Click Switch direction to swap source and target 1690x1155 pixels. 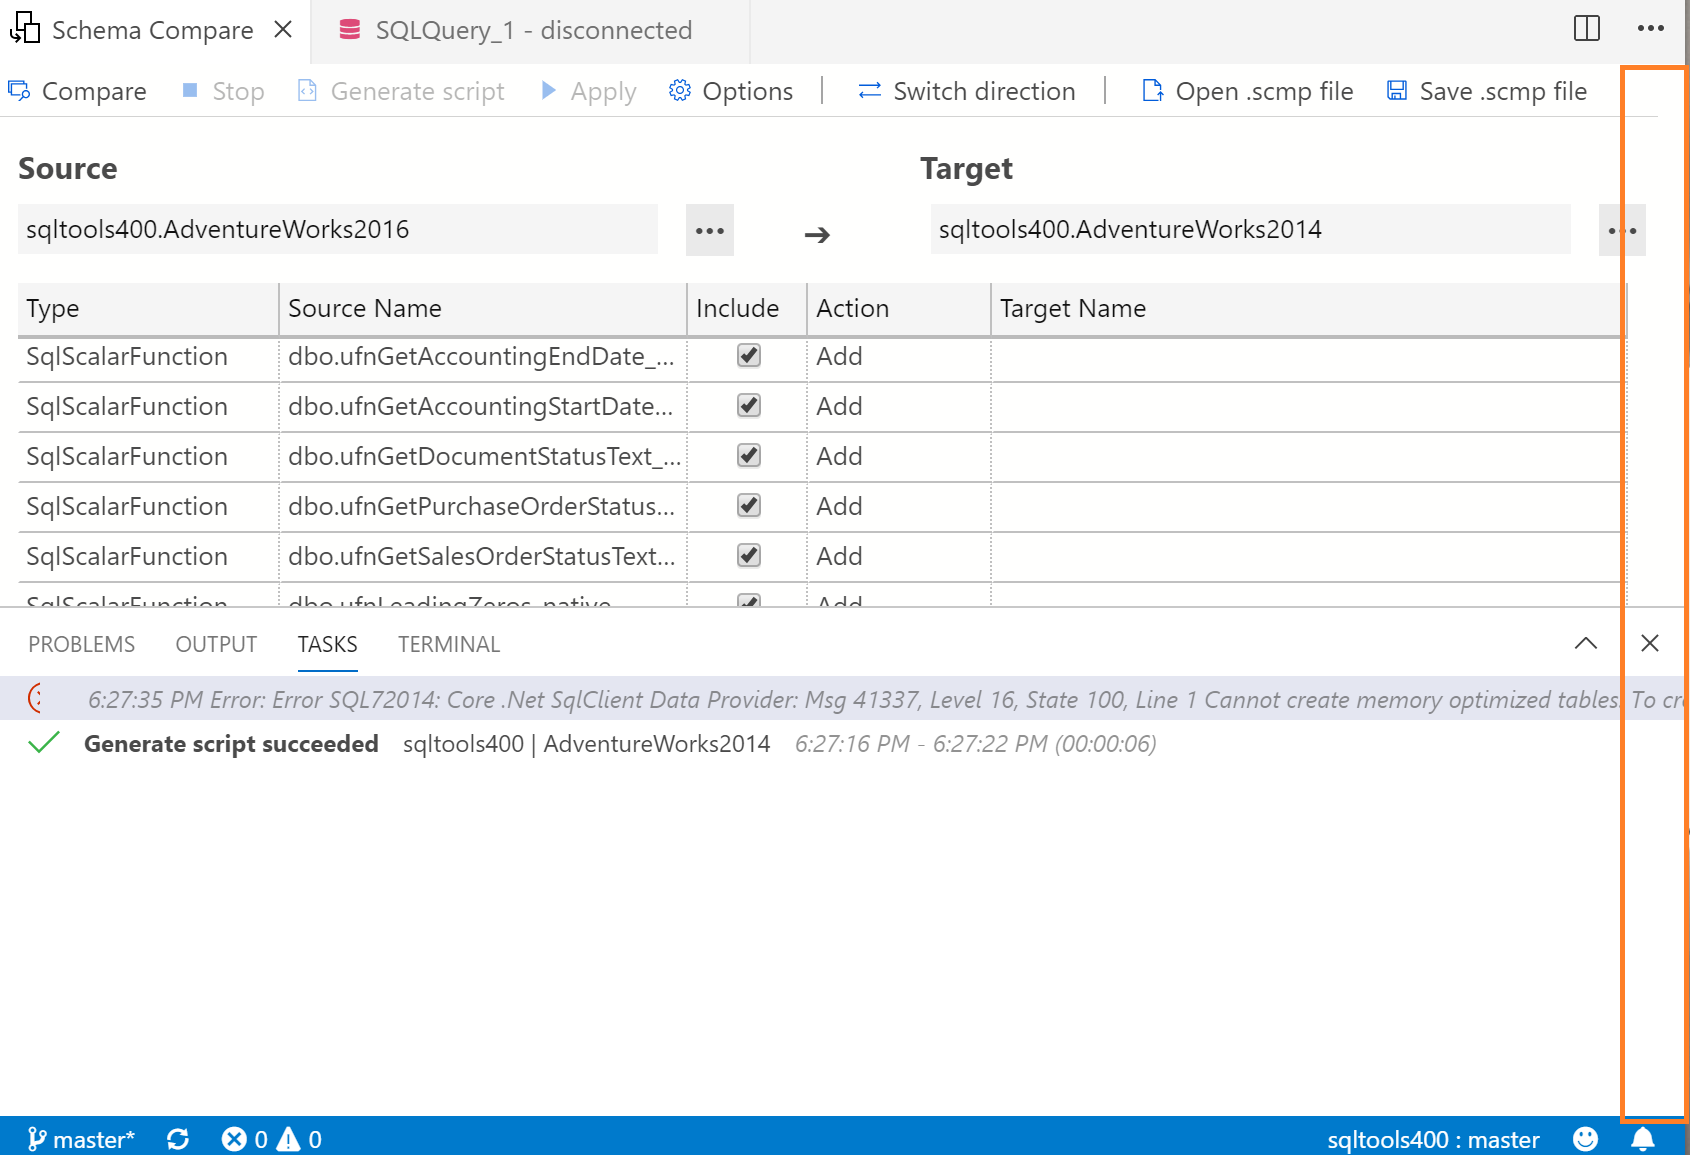click(965, 91)
